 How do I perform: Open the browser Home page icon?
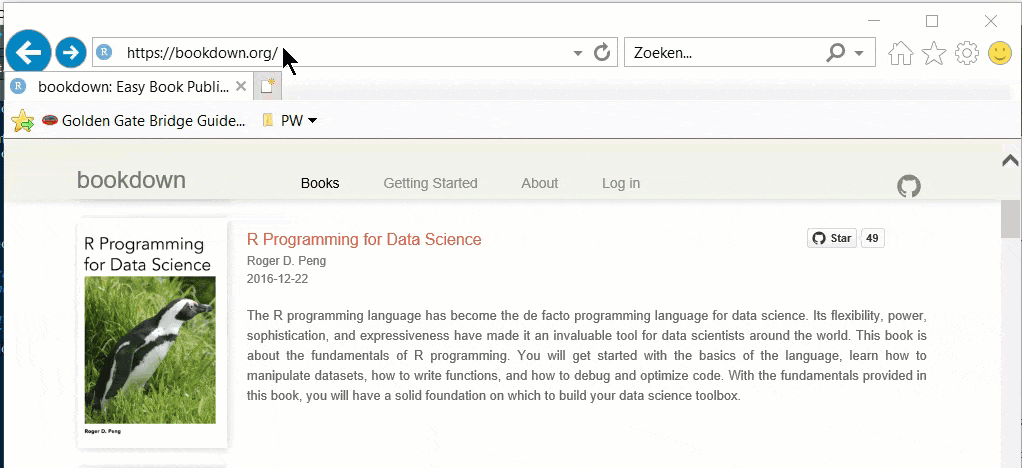[900, 53]
